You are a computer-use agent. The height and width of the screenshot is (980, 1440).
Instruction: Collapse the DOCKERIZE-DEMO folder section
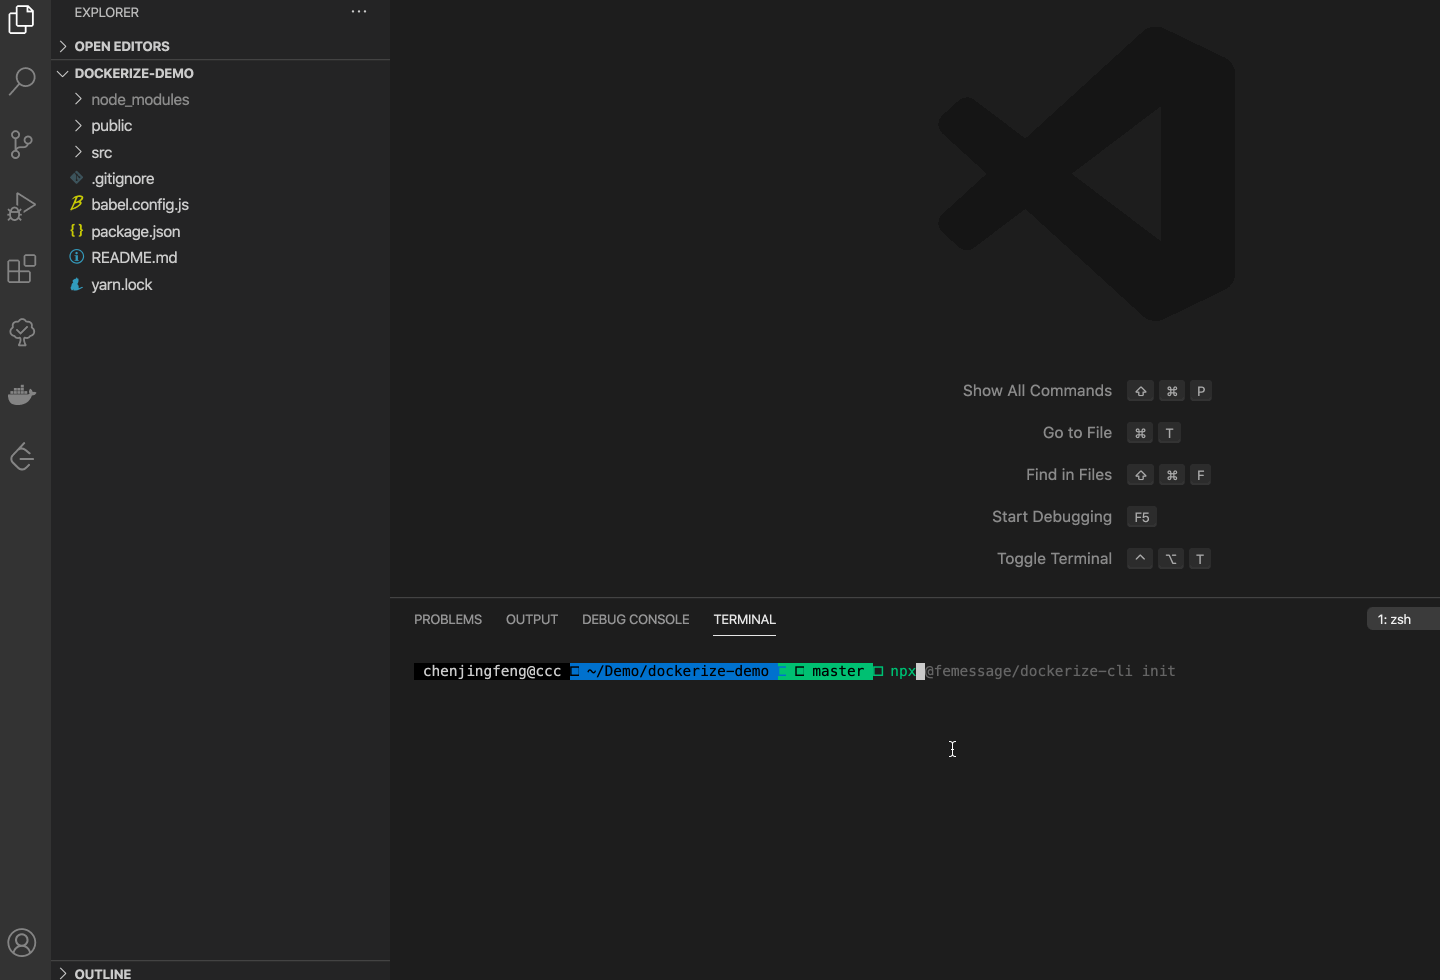tap(220, 73)
